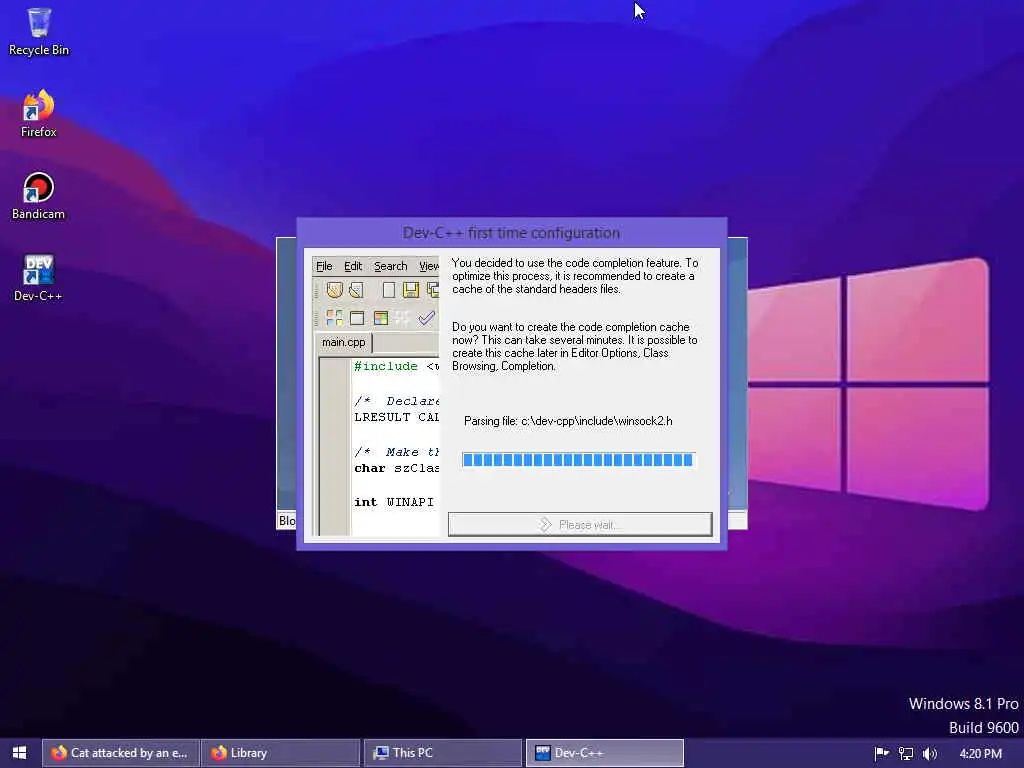Click the Please wait button in the dialog
The height and width of the screenshot is (768, 1024).
click(580, 524)
